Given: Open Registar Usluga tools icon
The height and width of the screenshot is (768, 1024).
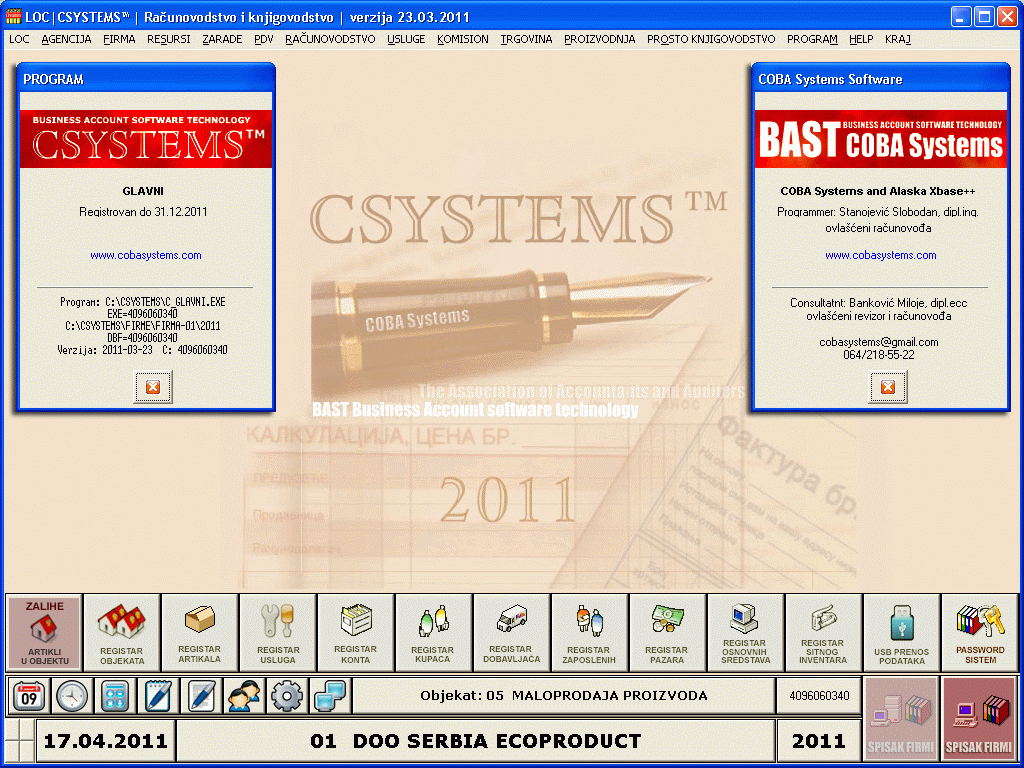Looking at the screenshot, I should [x=278, y=632].
